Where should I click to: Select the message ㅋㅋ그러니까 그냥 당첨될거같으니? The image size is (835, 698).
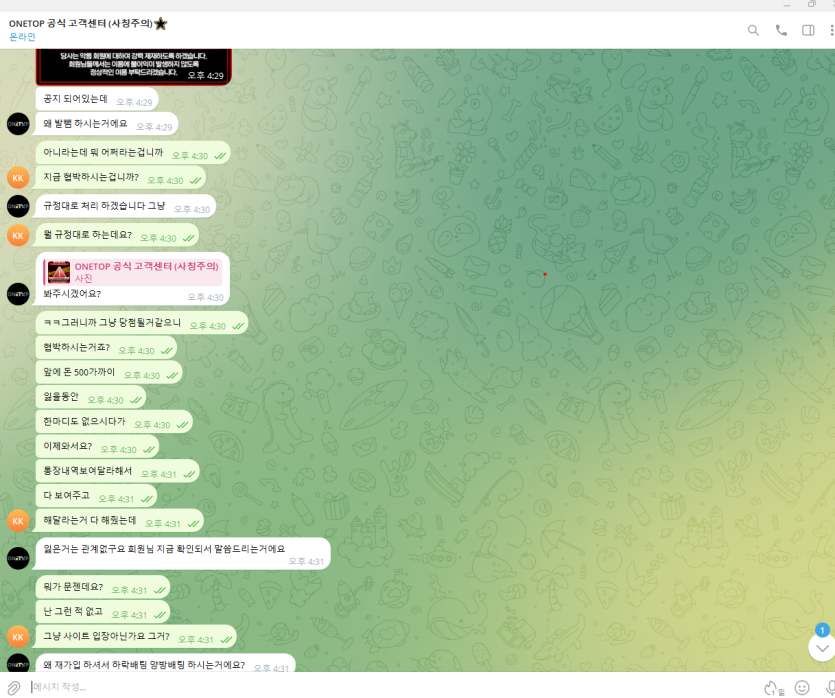tap(142, 323)
